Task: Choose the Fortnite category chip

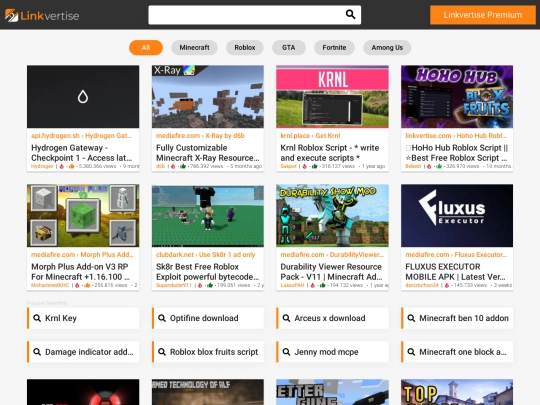Action: coord(334,48)
